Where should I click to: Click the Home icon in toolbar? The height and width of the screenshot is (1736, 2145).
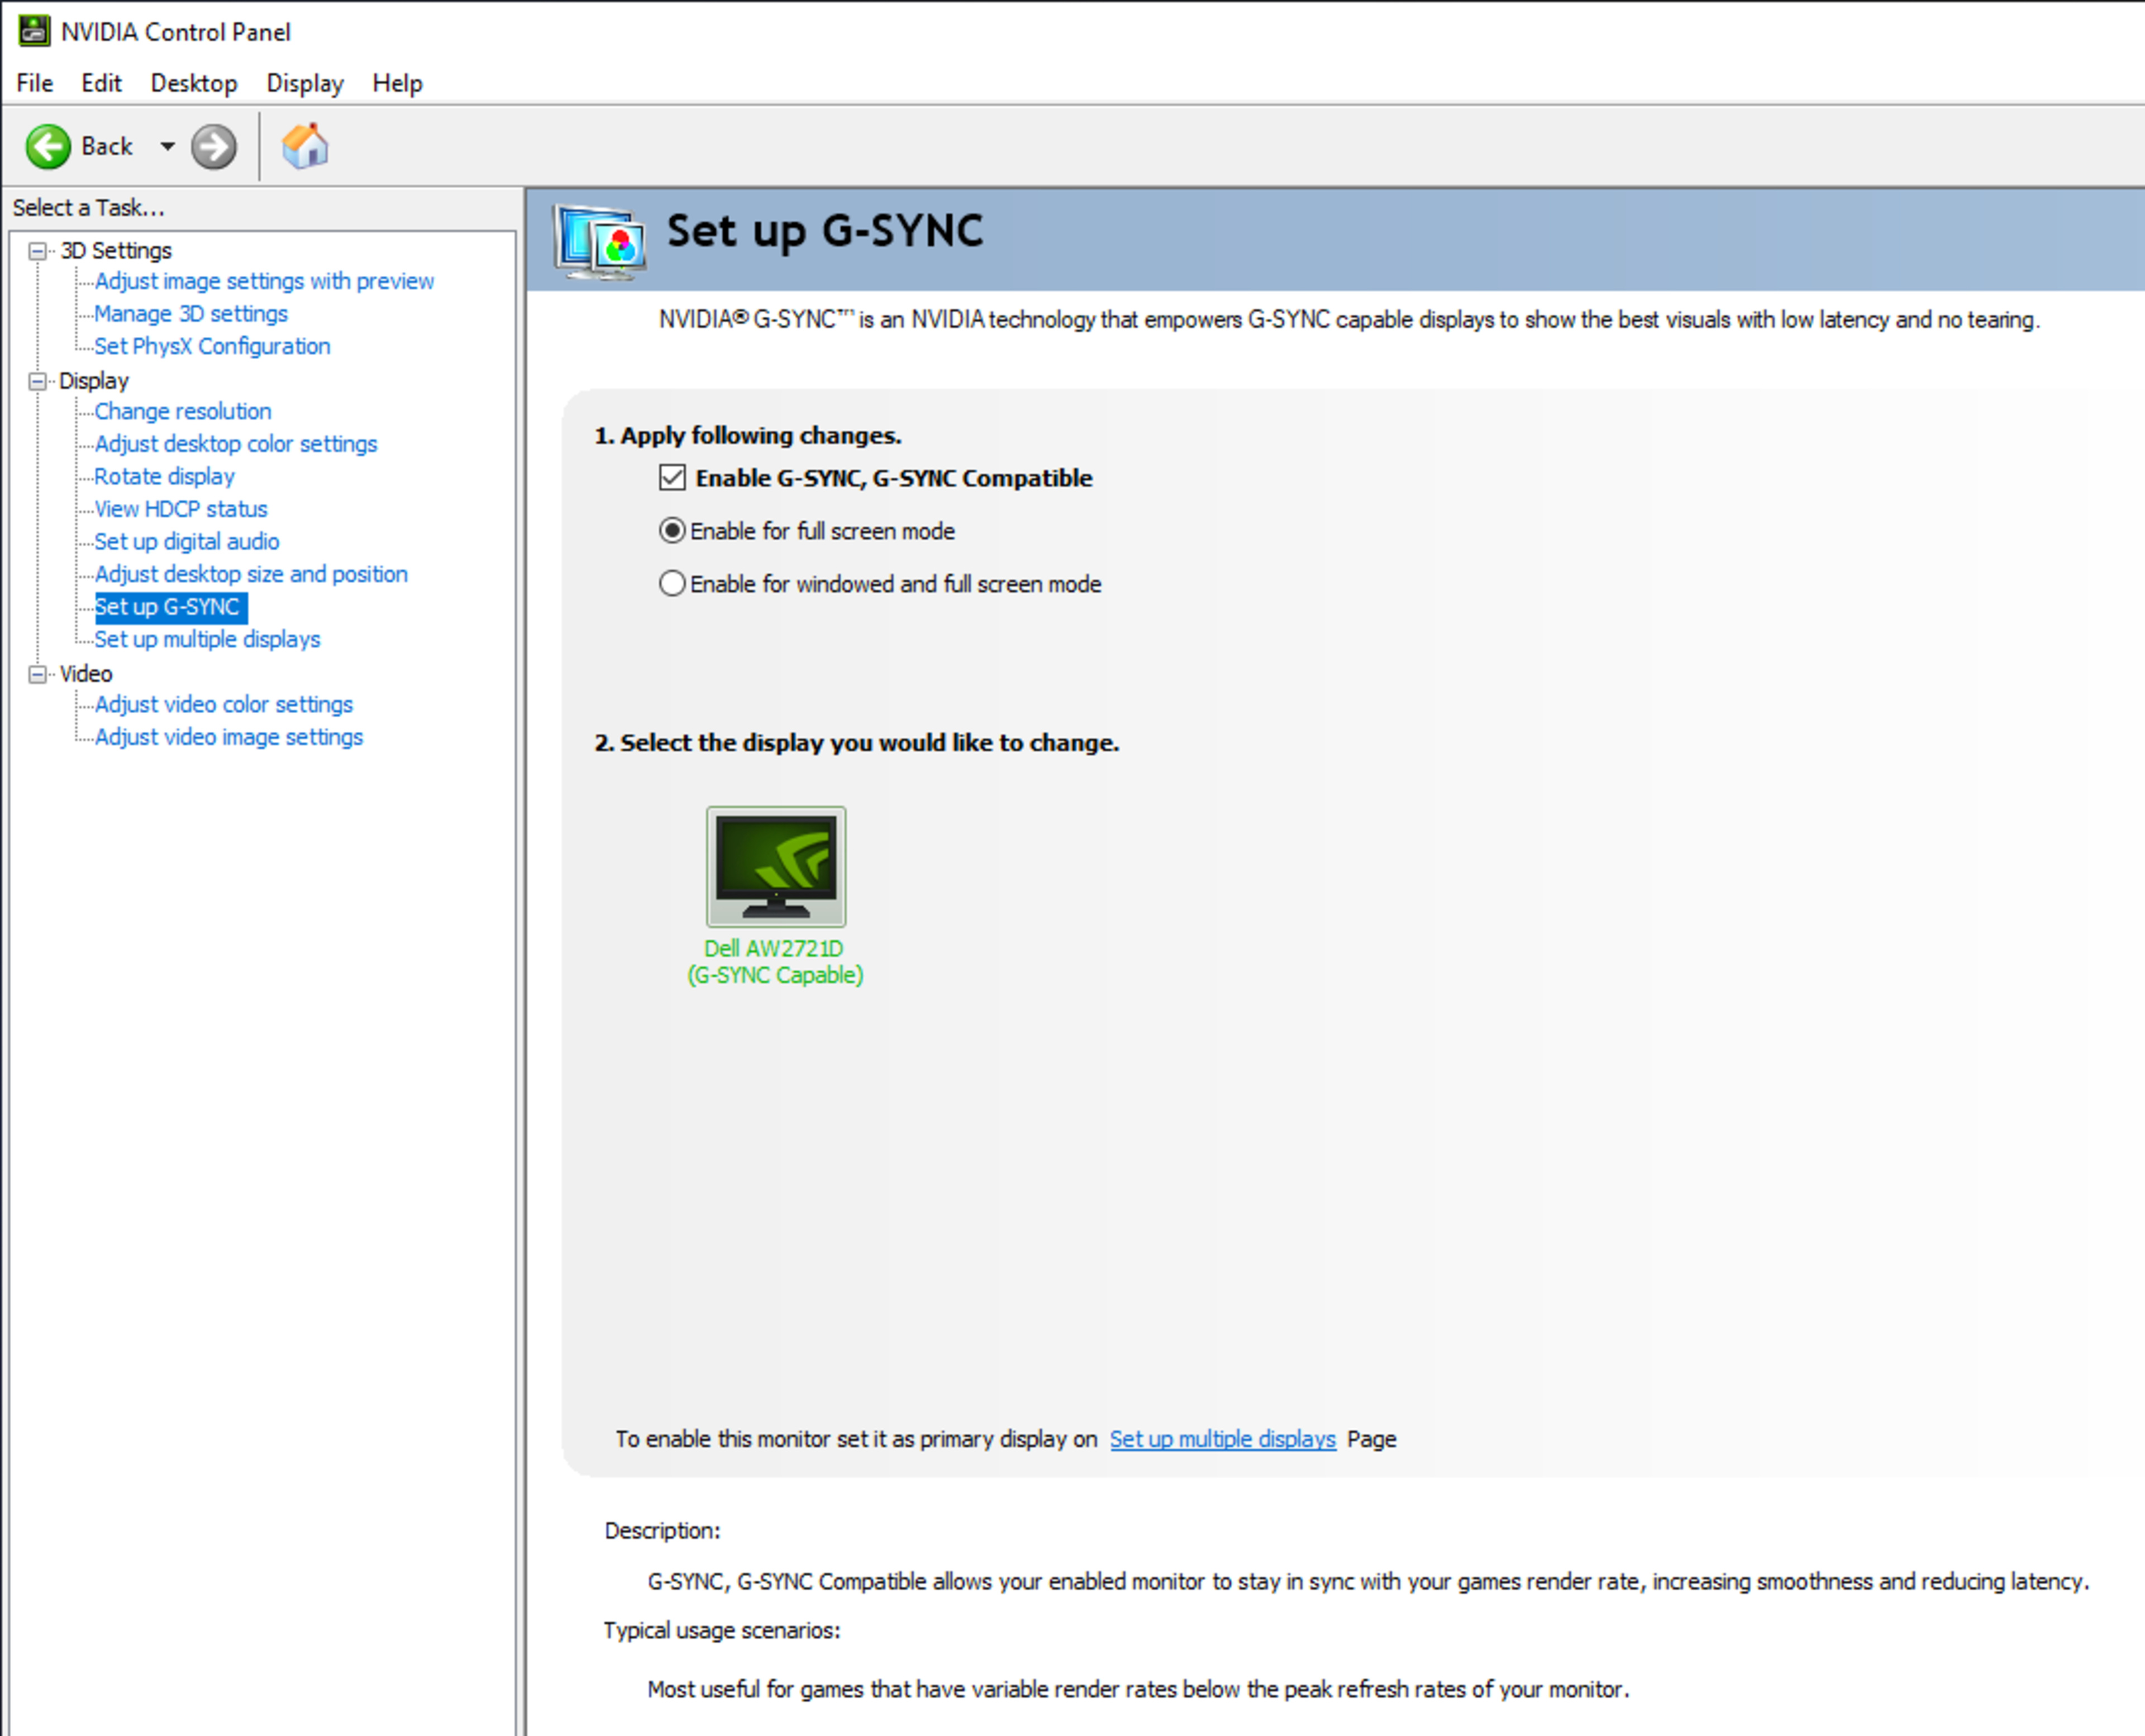[305, 146]
